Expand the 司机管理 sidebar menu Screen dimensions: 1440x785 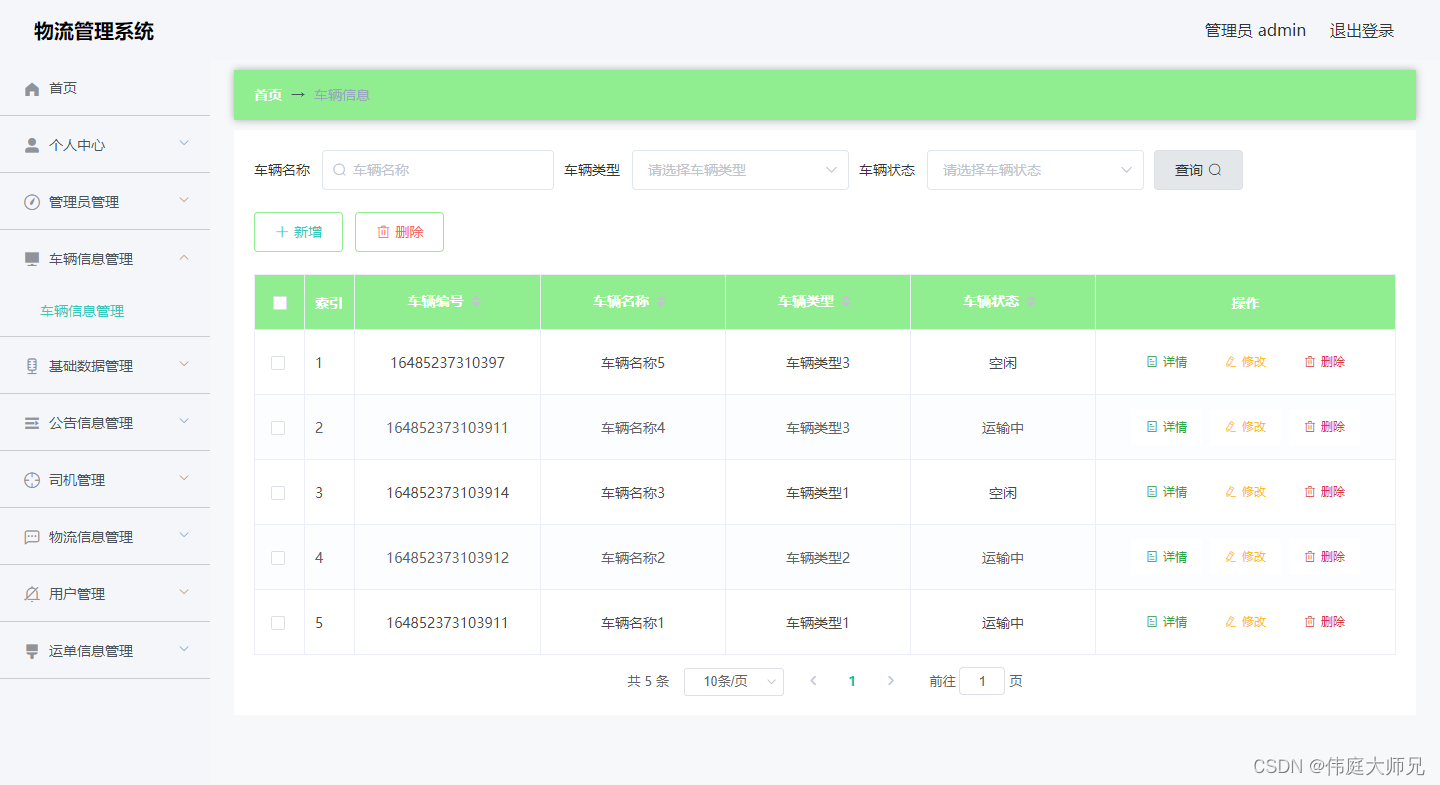pyautogui.click(x=105, y=480)
